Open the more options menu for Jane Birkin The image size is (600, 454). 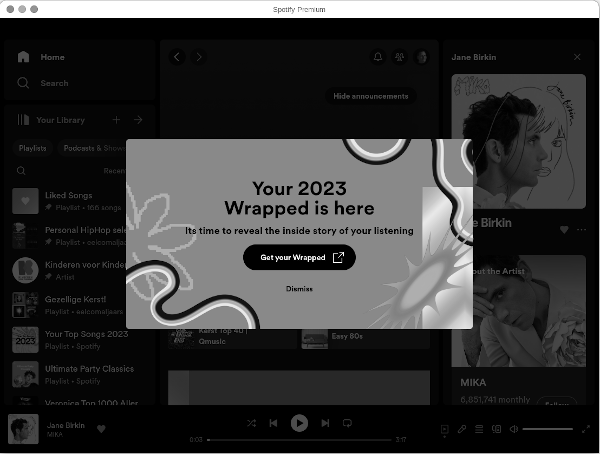click(581, 229)
